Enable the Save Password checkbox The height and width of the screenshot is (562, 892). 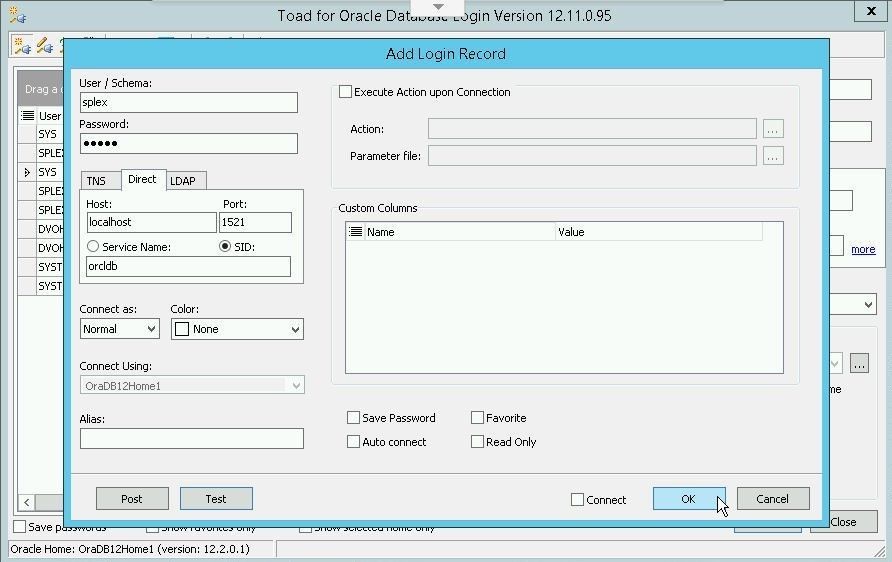[x=353, y=418]
